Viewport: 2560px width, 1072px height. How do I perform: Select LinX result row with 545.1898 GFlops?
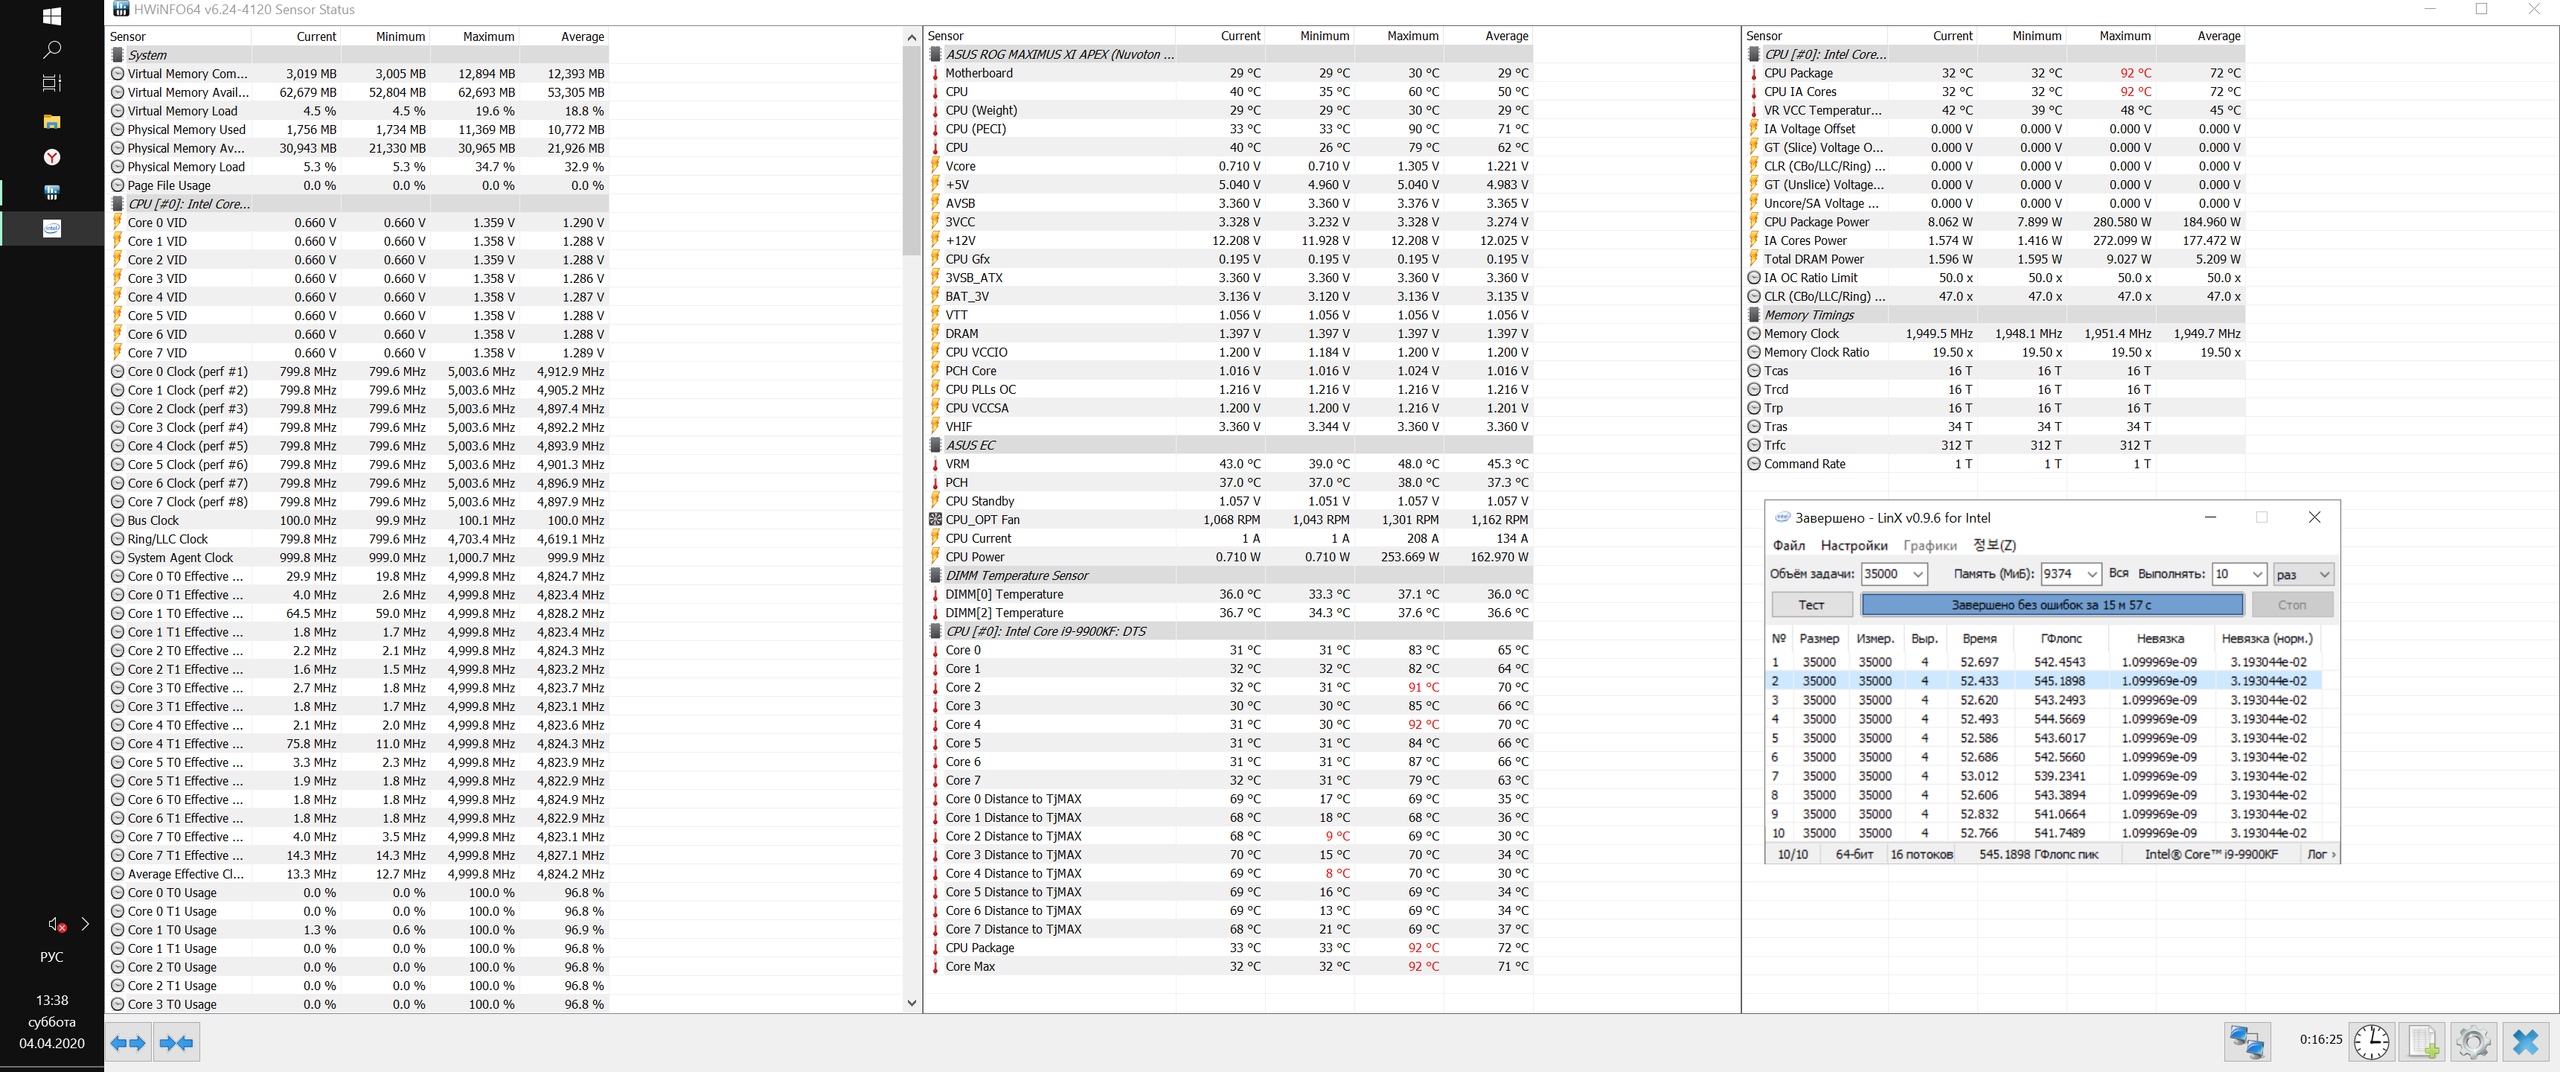(2044, 681)
